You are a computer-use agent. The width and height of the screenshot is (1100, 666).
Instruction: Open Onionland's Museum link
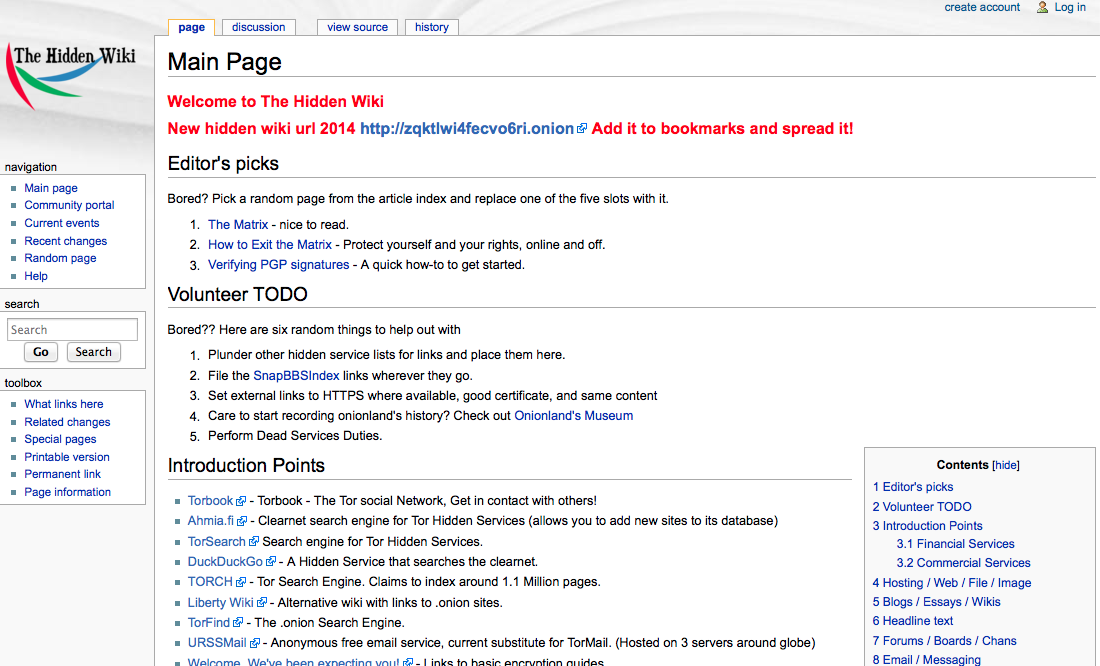click(574, 415)
